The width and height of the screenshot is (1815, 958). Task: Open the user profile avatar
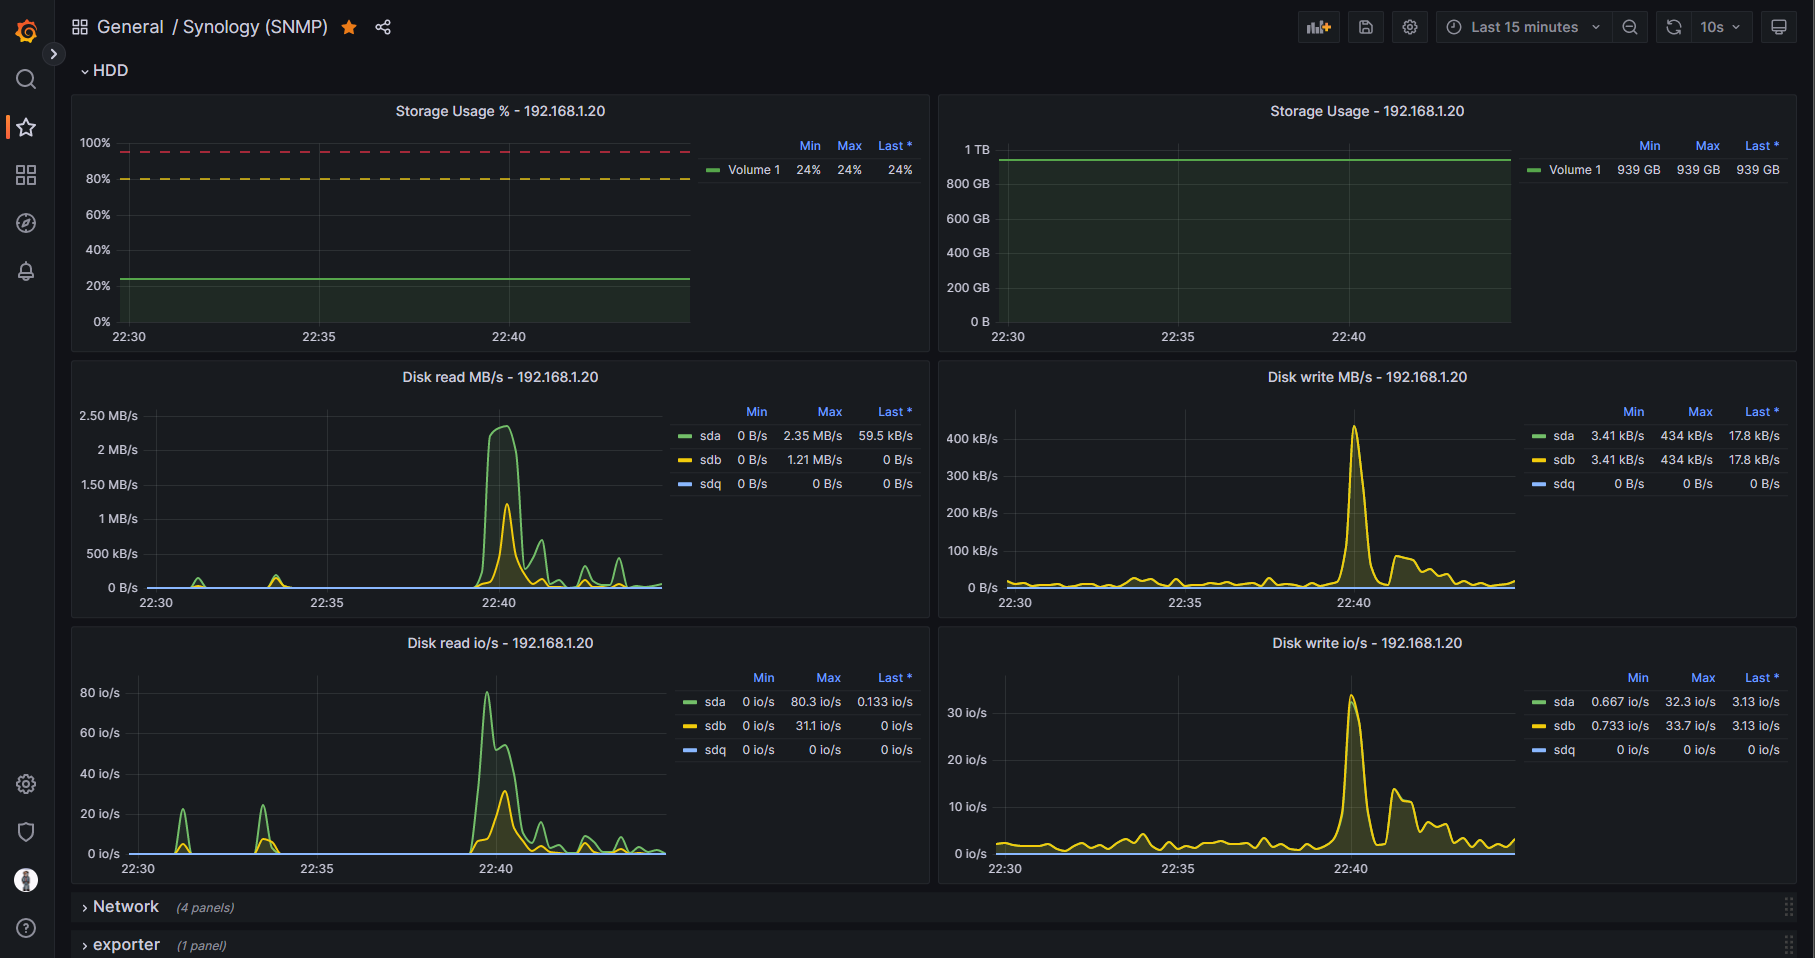tap(26, 880)
